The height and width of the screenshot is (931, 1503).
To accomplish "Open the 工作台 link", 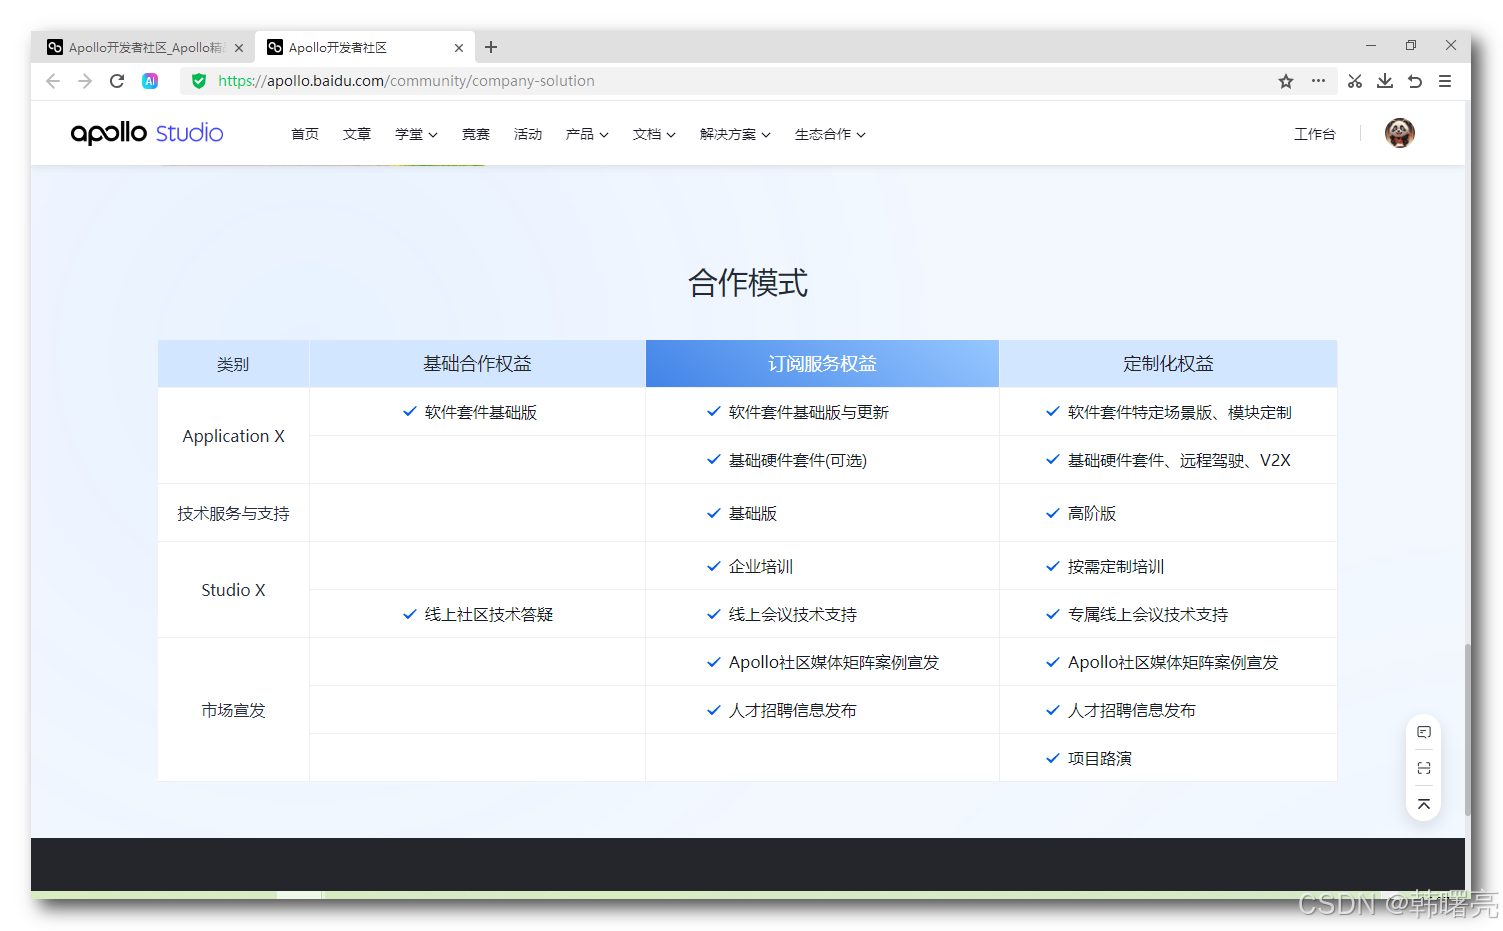I will (x=1314, y=134).
